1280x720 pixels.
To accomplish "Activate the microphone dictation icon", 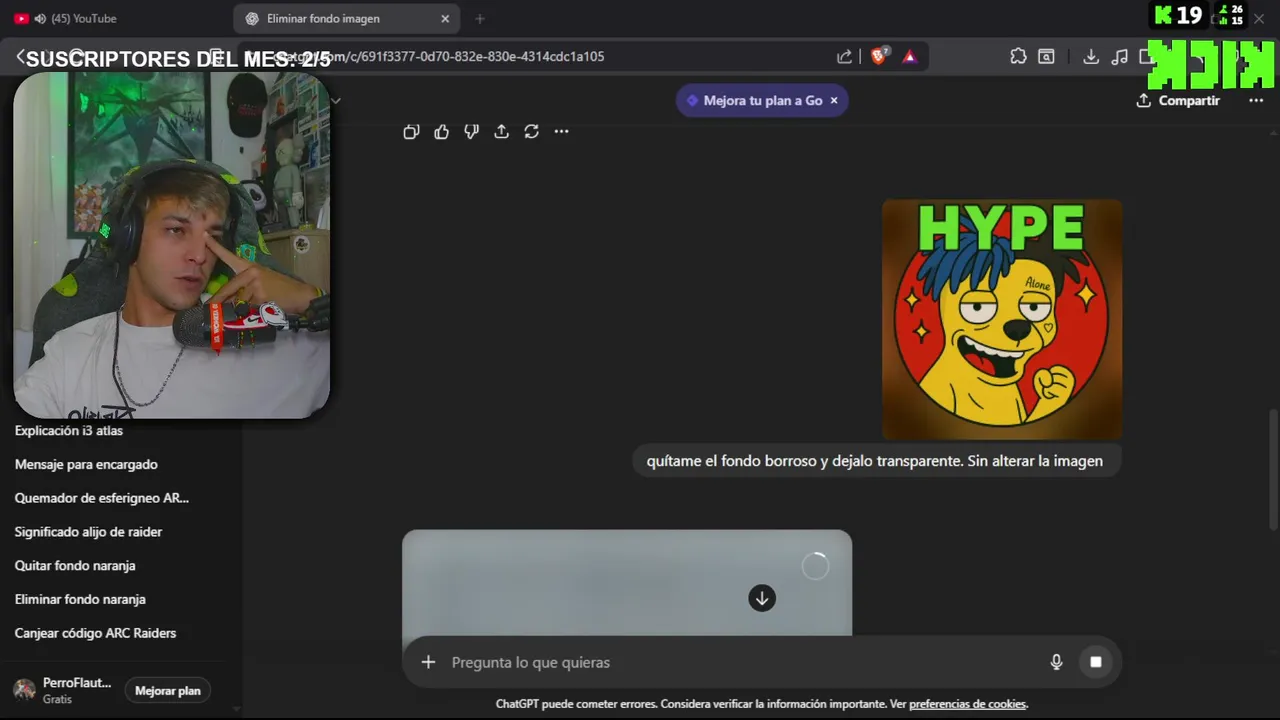I will pos(1056,662).
